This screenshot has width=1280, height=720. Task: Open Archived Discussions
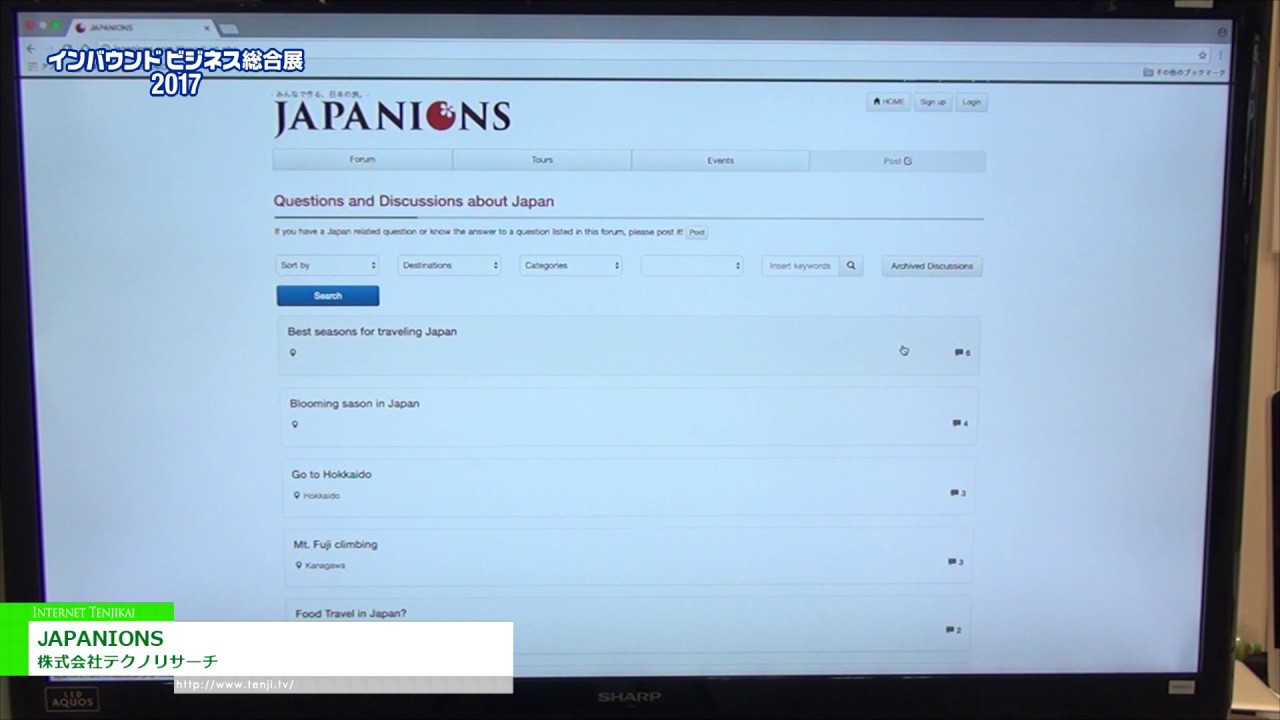(931, 266)
